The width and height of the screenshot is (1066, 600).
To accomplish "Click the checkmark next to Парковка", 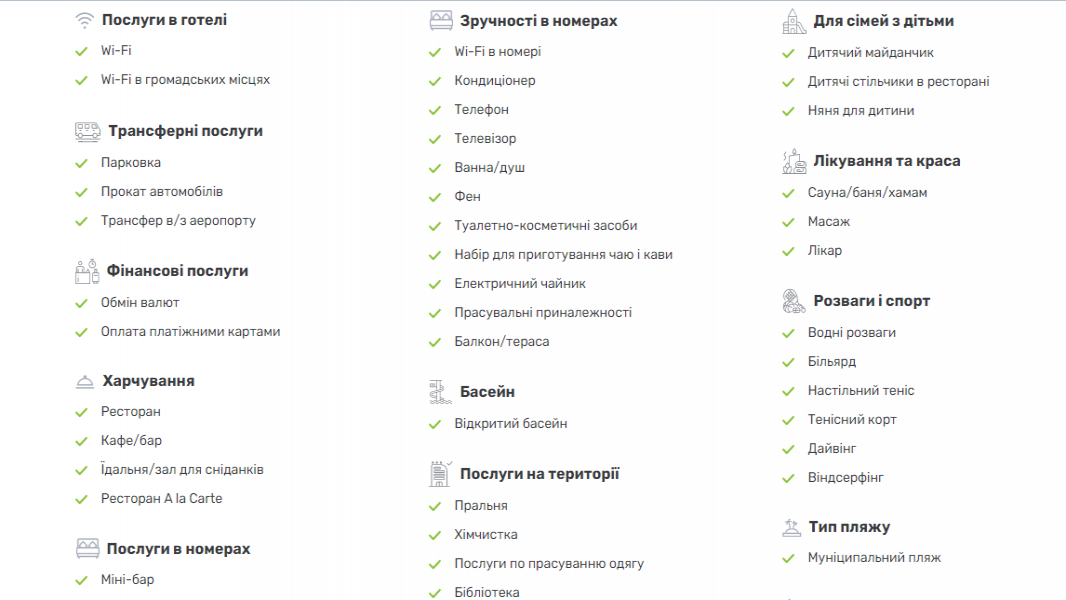I will click(82, 163).
